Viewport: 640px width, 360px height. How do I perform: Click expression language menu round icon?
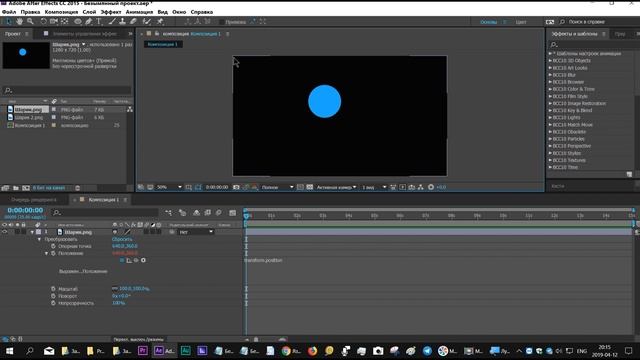point(143,260)
